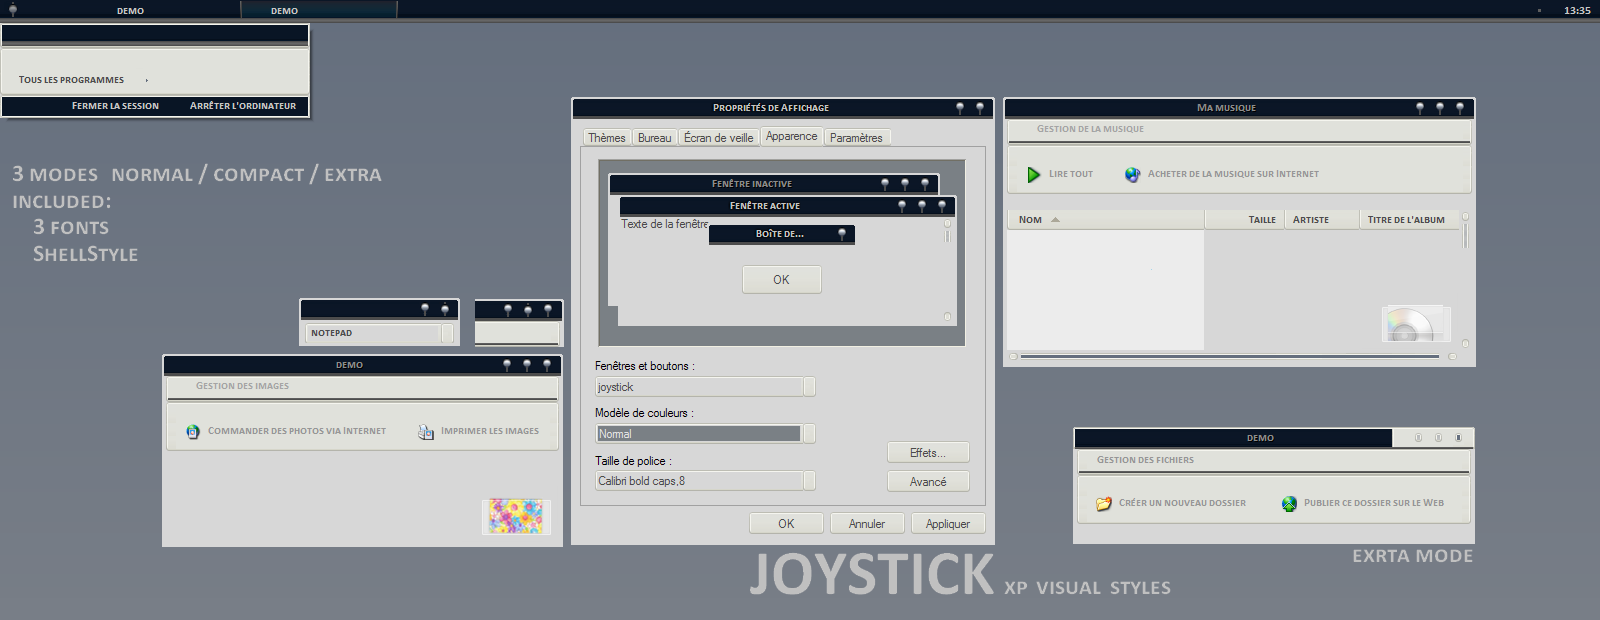Screen dimensions: 1600x620
Task: Sort by Nom column header
Action: click(x=1105, y=220)
